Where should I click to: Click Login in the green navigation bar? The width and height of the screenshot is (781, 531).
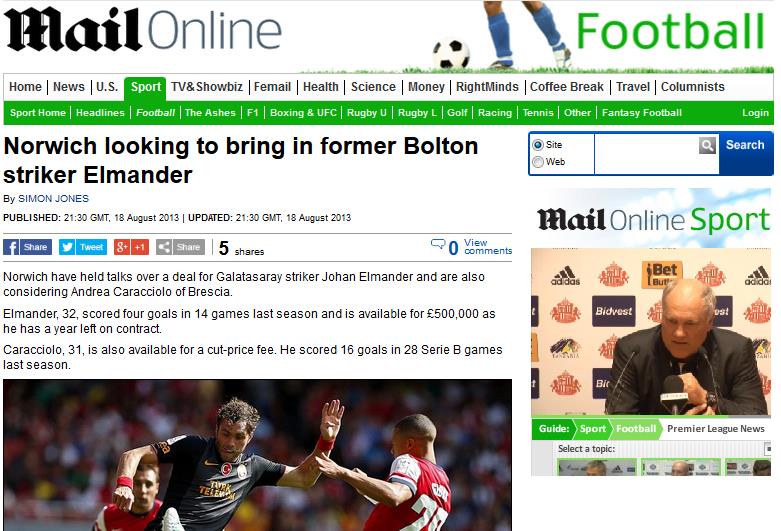755,113
